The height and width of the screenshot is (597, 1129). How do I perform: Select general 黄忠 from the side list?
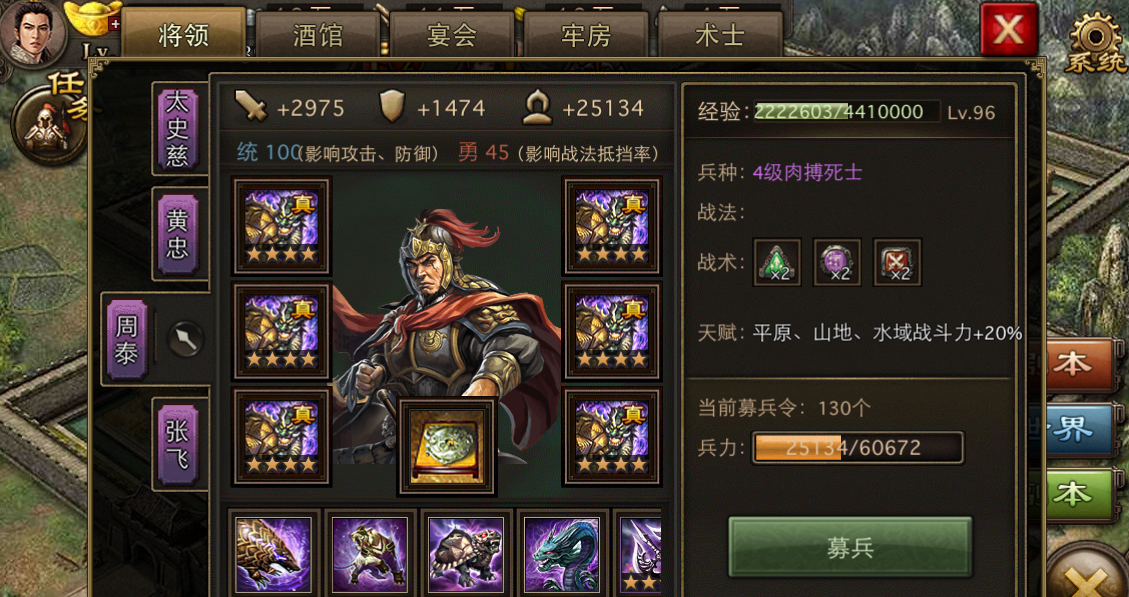click(177, 235)
